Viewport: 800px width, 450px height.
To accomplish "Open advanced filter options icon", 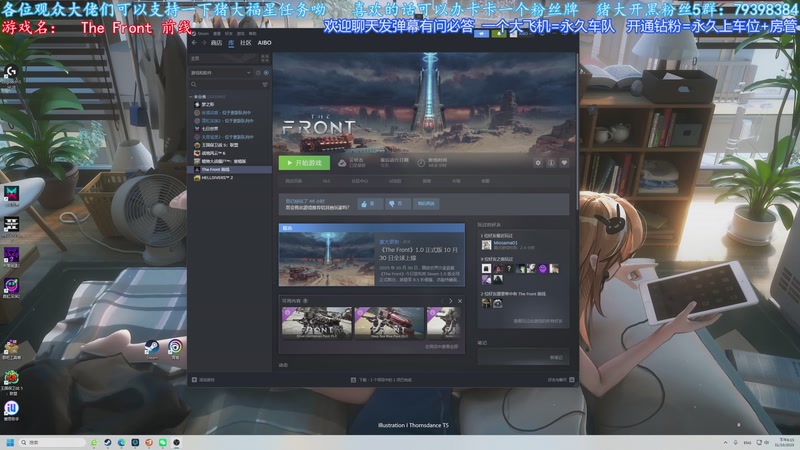I will [265, 85].
